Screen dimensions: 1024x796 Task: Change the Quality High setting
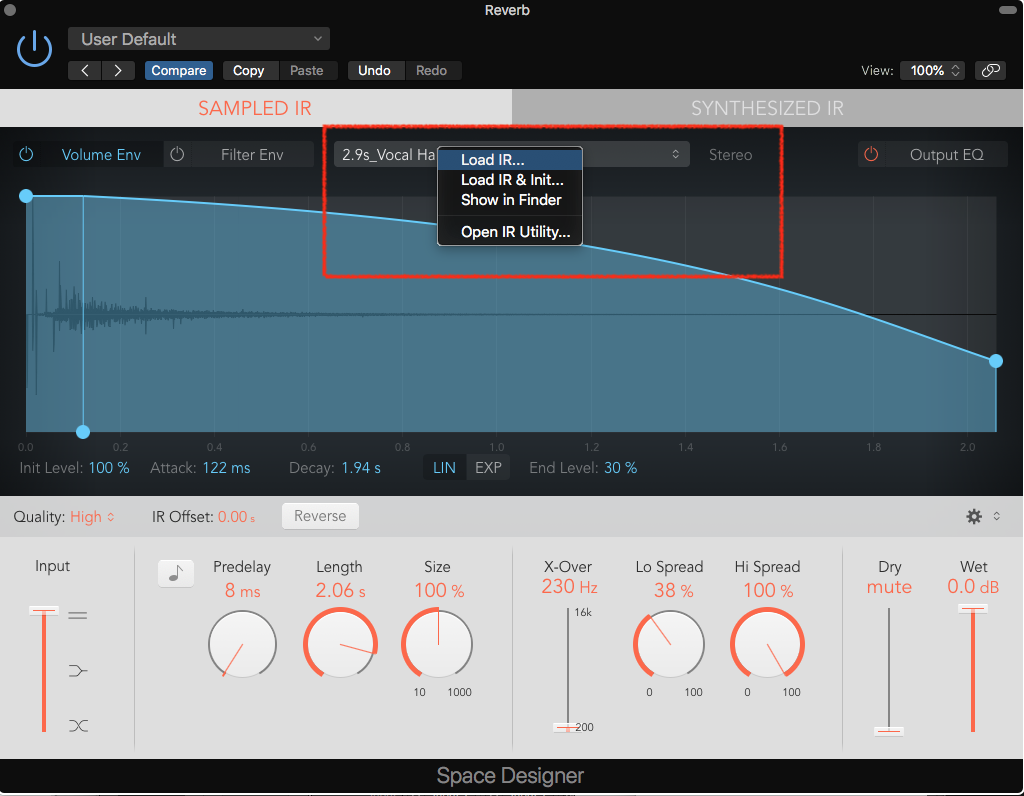(x=92, y=517)
